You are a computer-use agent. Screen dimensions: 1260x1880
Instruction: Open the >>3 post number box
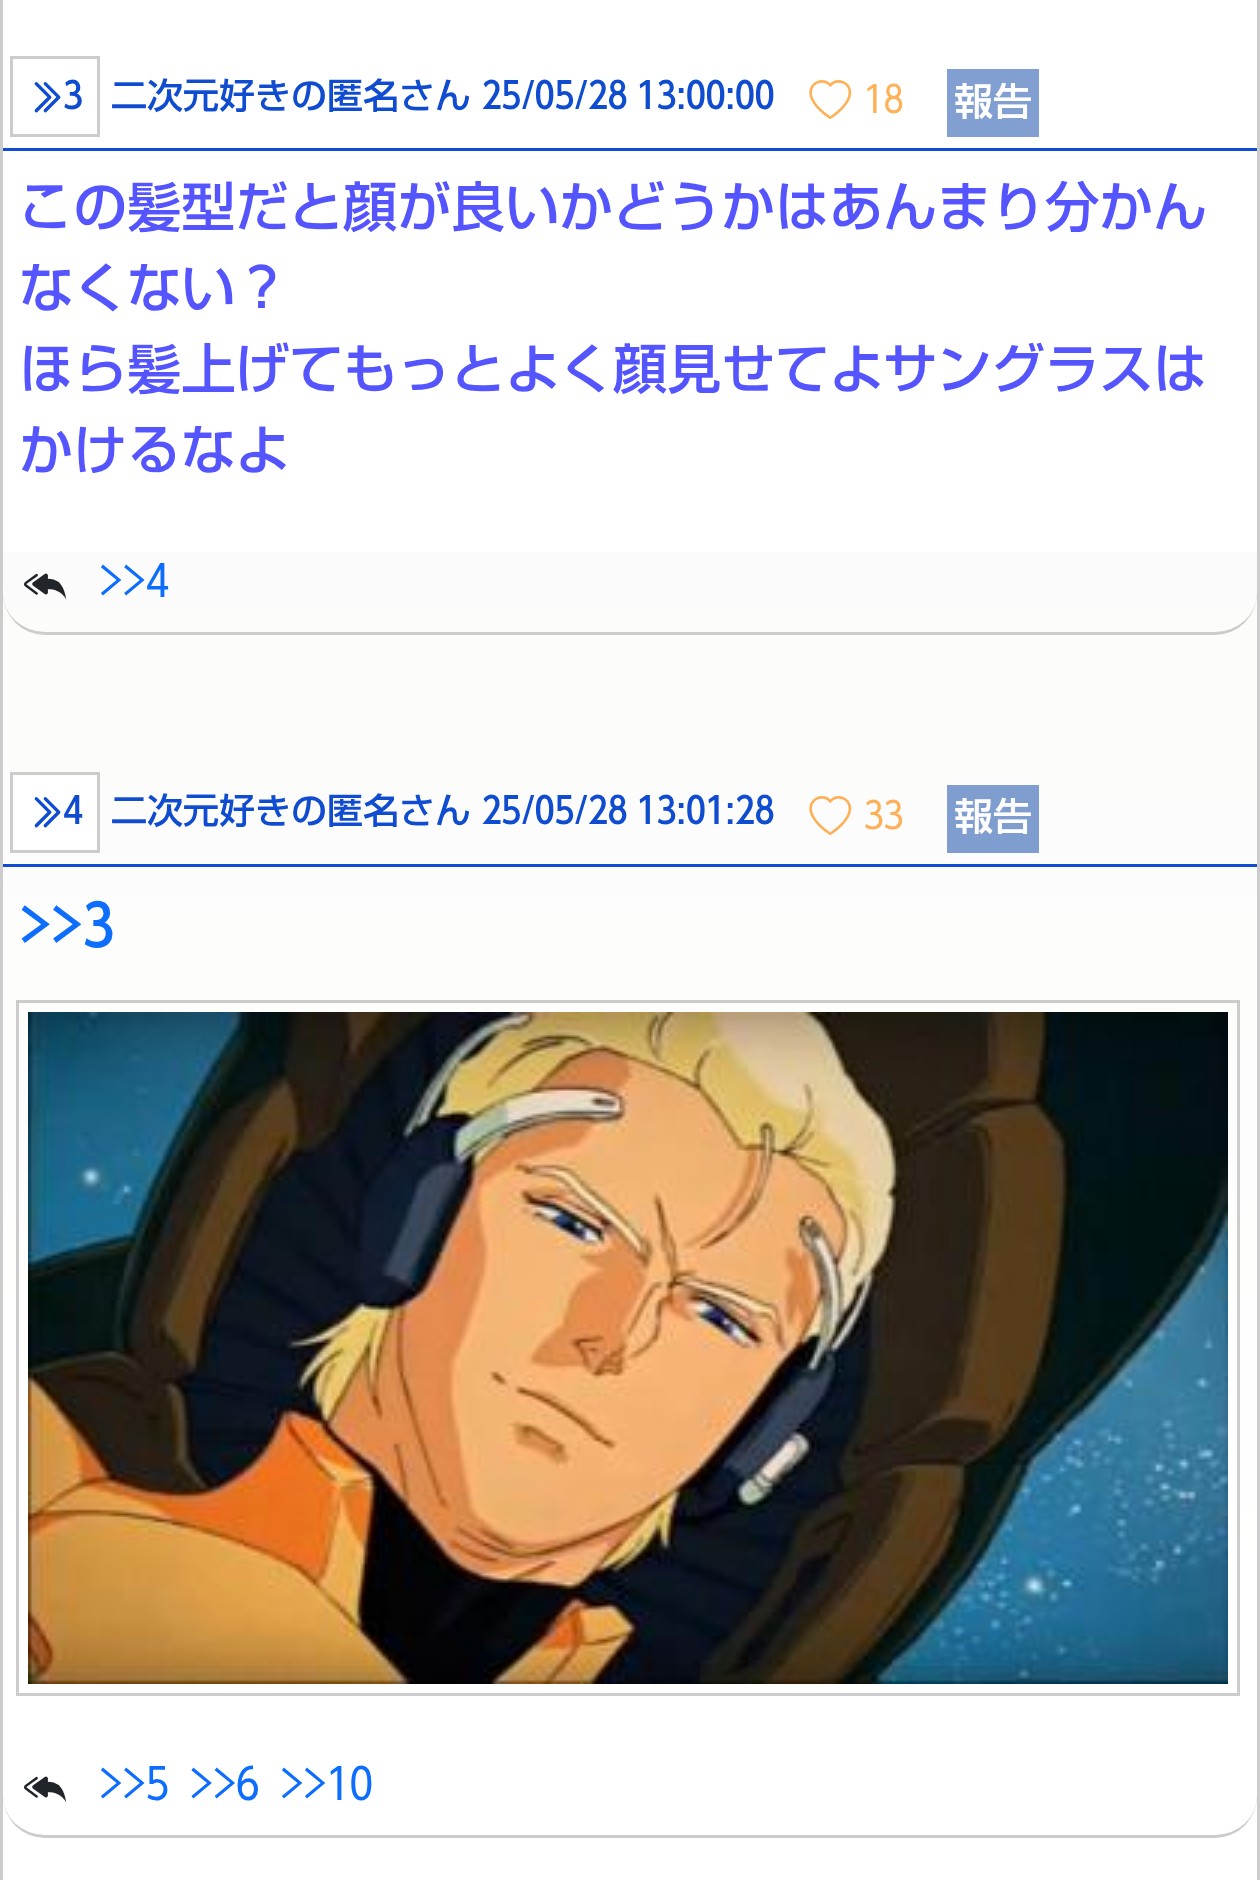55,96
